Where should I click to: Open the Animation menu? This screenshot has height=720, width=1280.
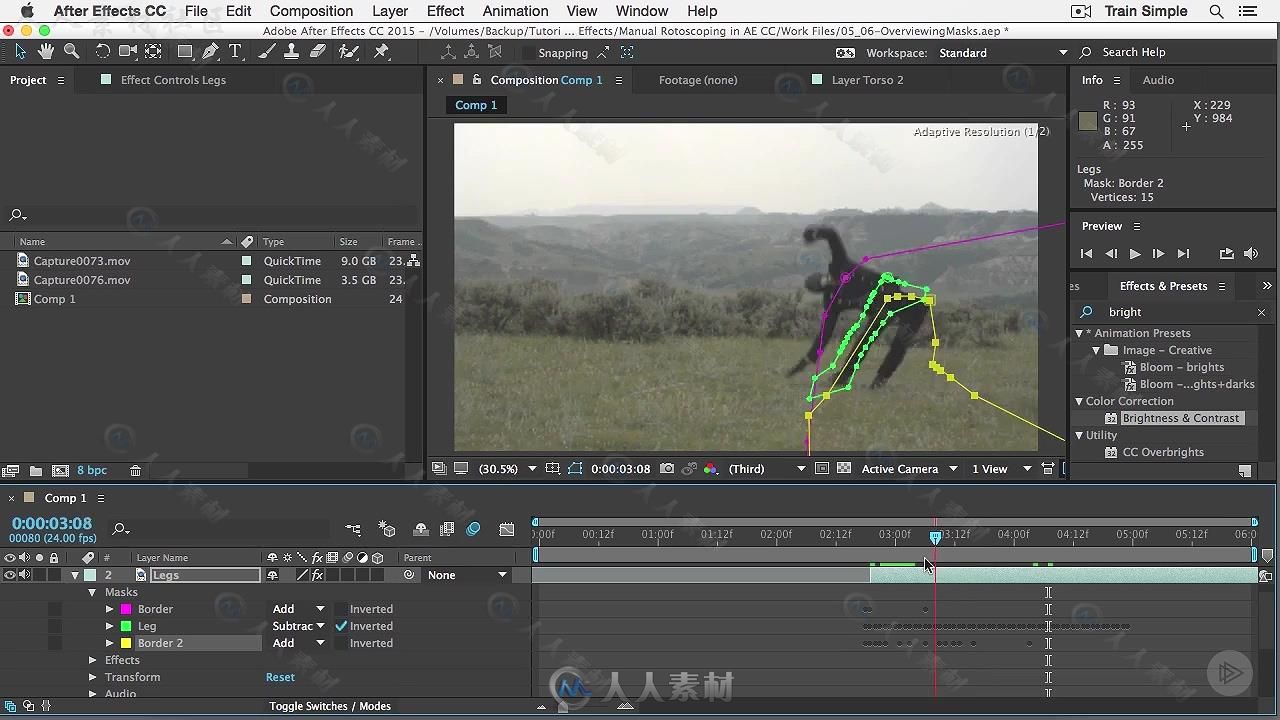515,11
